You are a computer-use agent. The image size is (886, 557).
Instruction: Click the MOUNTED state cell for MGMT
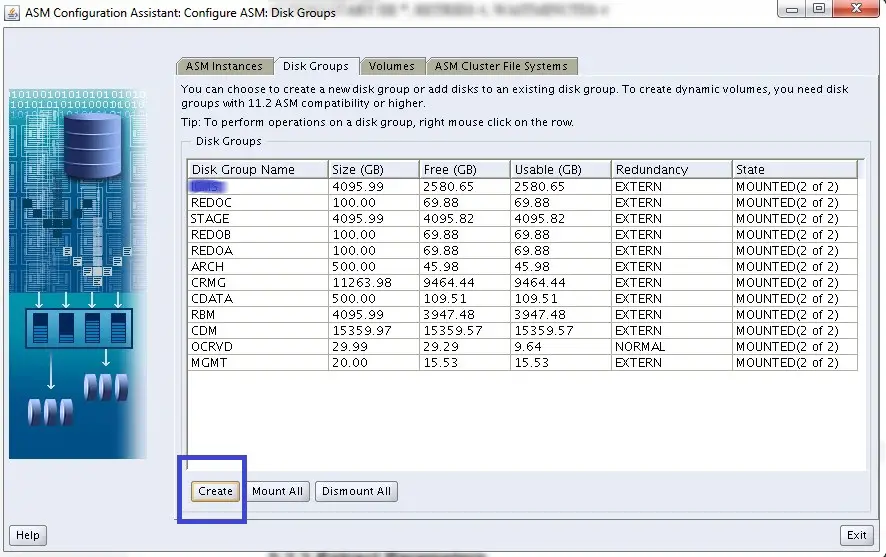click(794, 363)
